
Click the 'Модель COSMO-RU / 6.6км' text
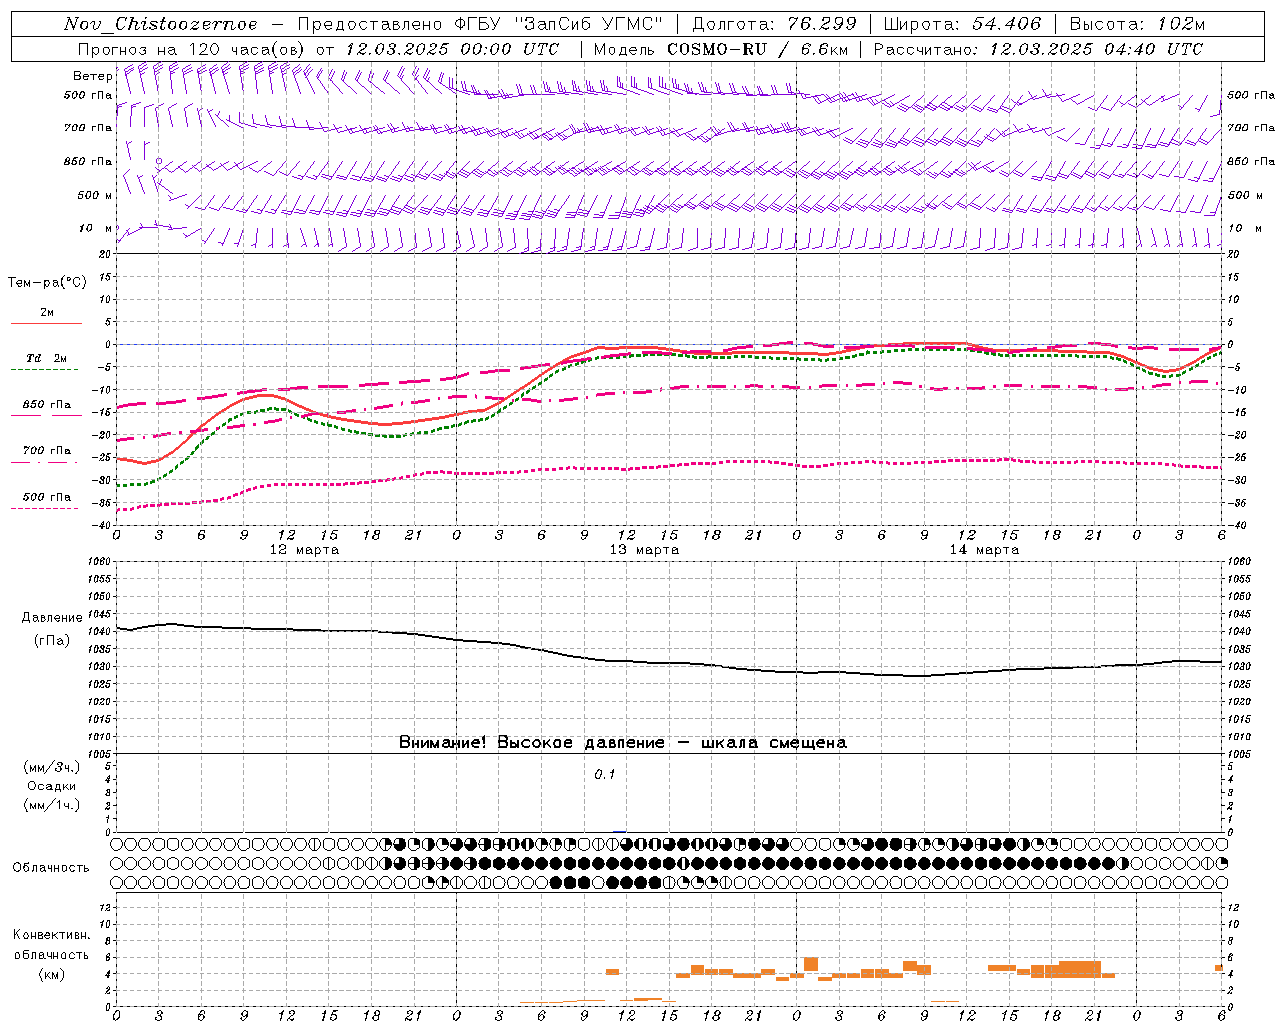coord(720,49)
